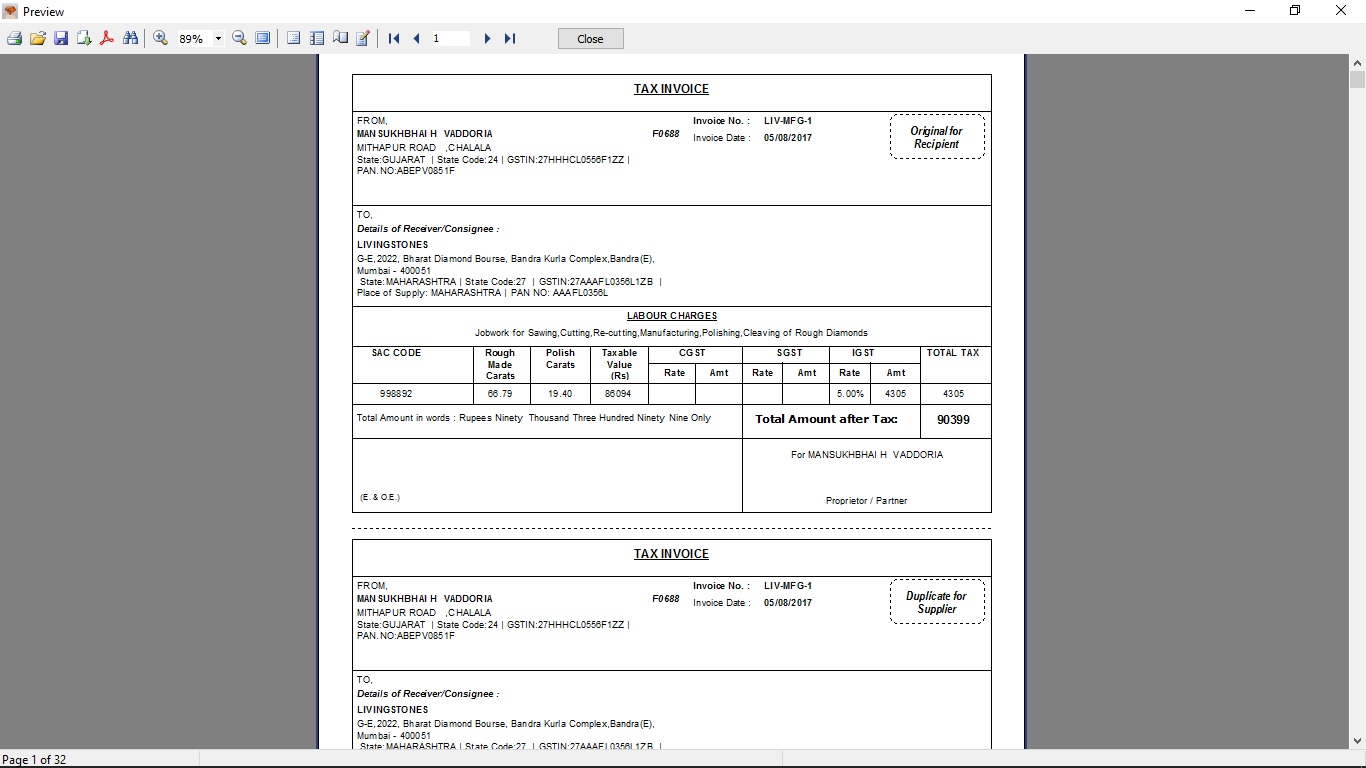The height and width of the screenshot is (768, 1366).
Task: Click the Edit page pencil icon
Action: tap(363, 39)
